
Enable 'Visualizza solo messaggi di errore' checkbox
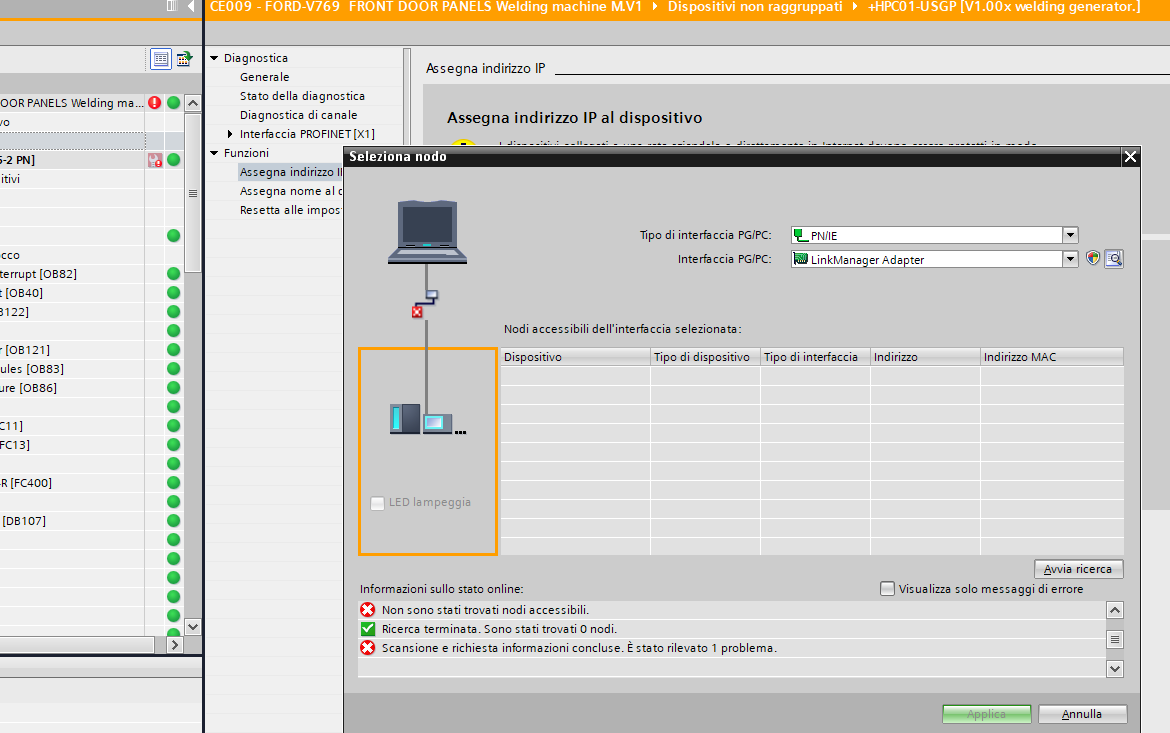click(887, 589)
